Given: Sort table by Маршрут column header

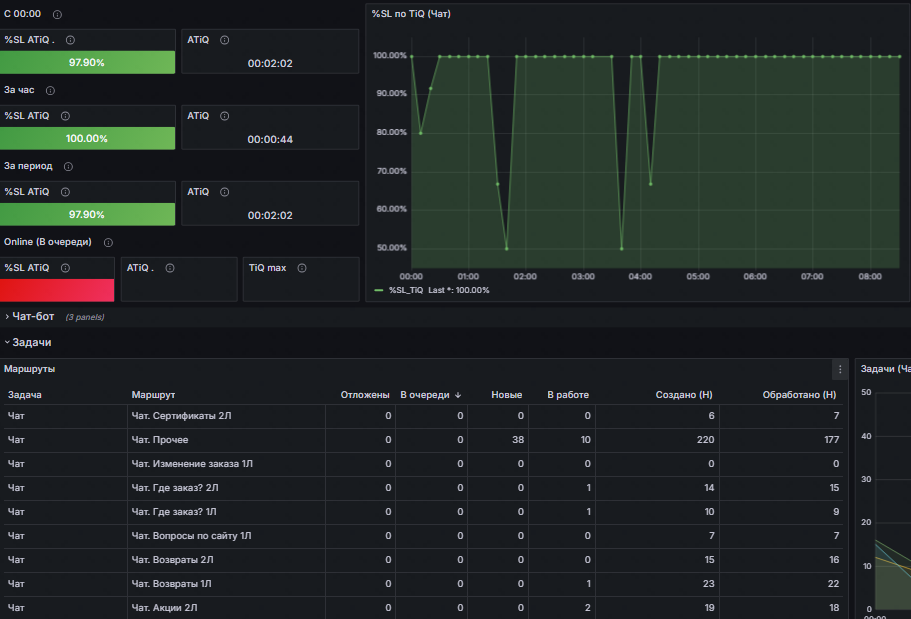Looking at the screenshot, I should click(x=153, y=395).
